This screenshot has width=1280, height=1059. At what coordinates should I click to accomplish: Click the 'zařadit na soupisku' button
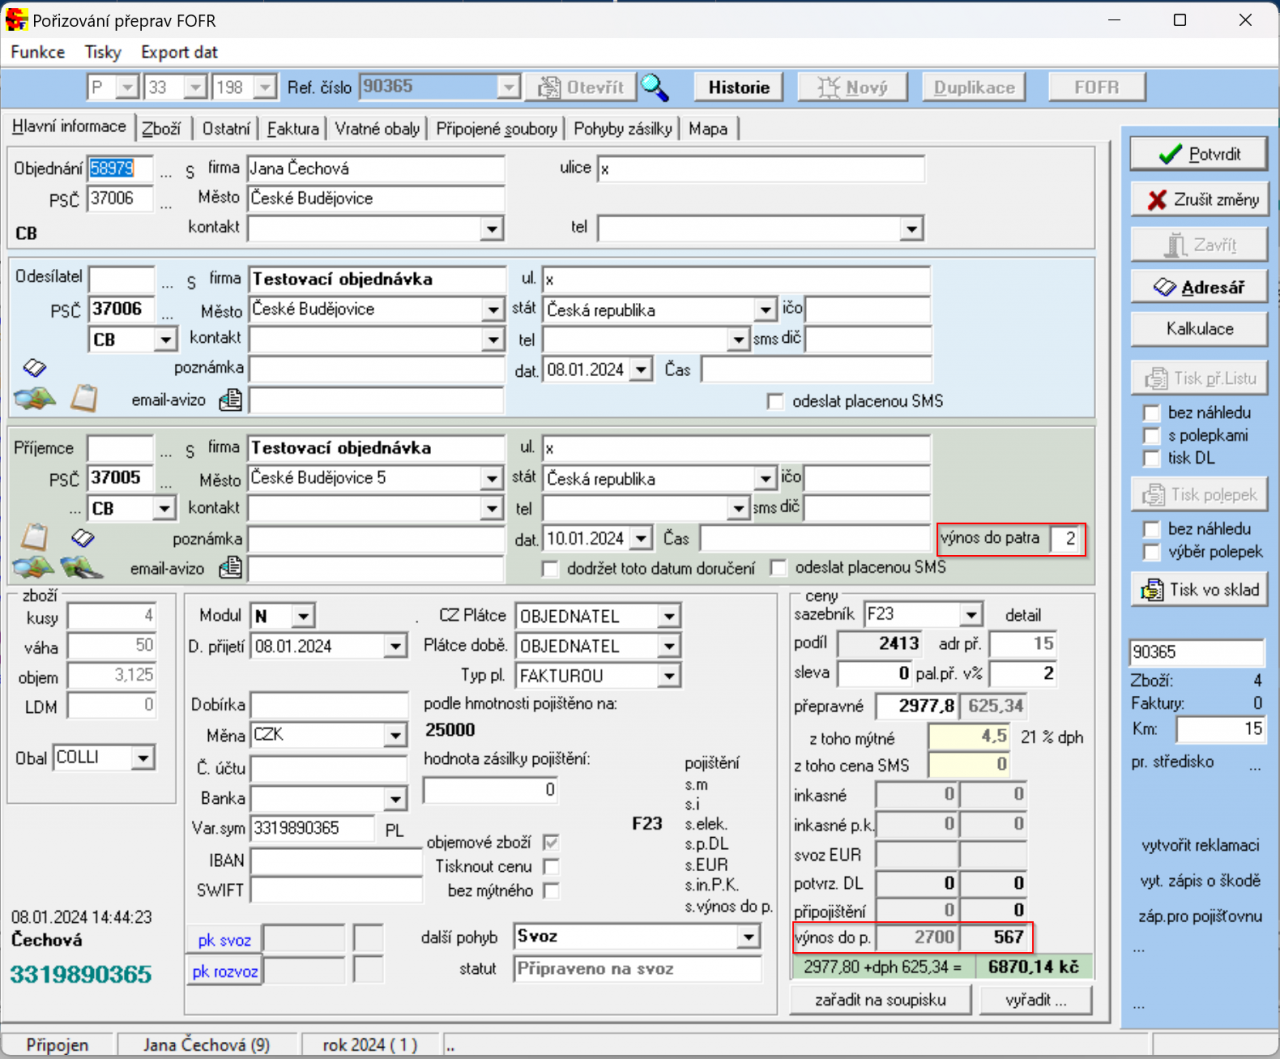click(880, 1000)
